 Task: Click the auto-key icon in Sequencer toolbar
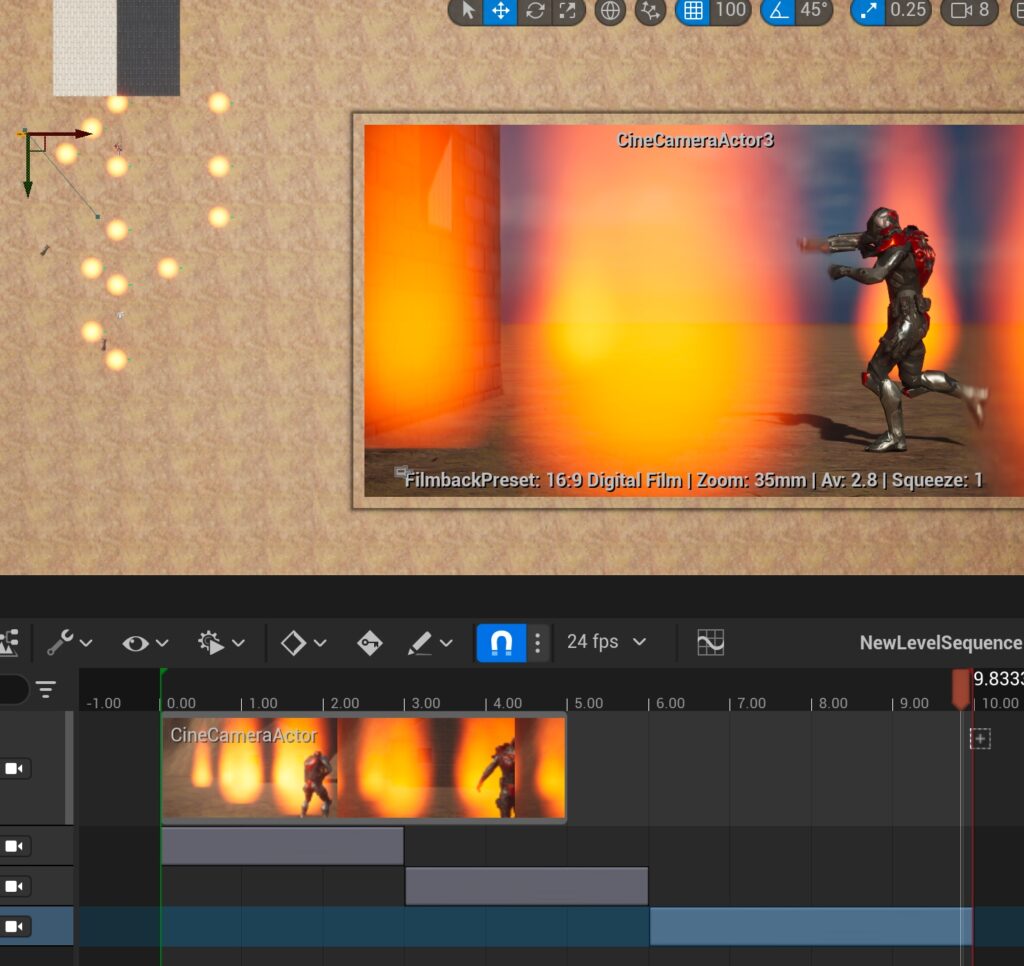(x=369, y=643)
